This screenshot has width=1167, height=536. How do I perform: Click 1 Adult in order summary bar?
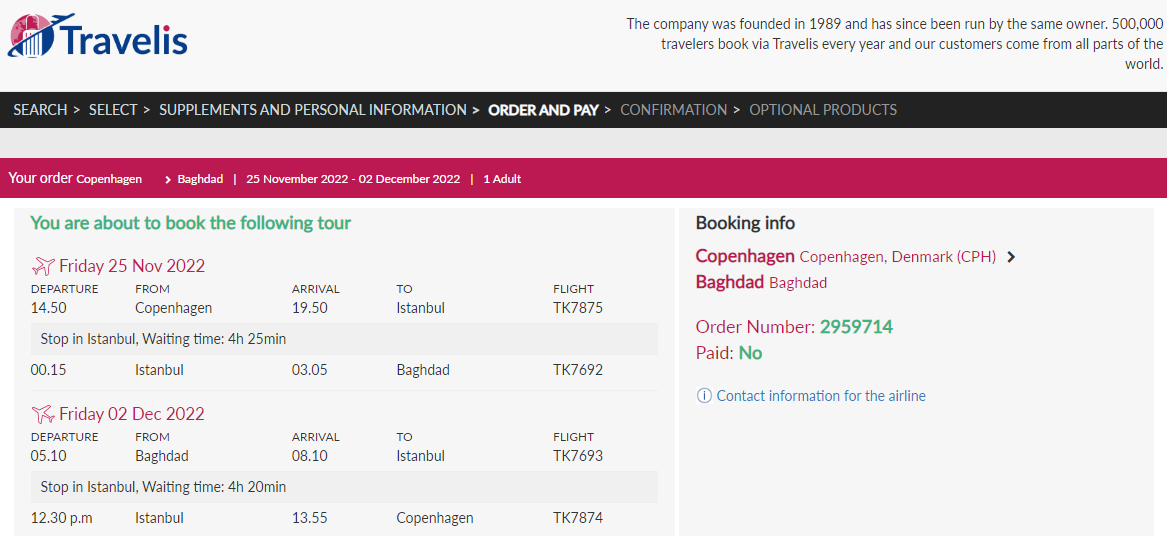(x=502, y=179)
